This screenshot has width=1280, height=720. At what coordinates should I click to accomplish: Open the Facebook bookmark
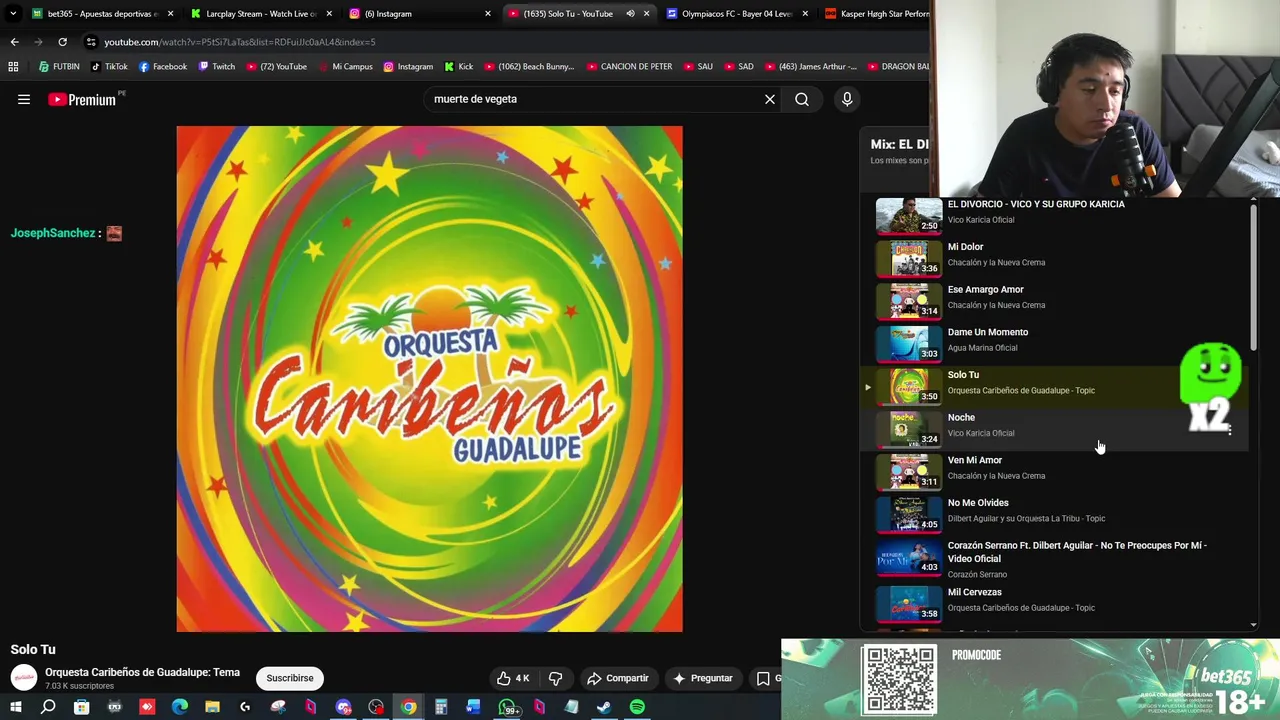coord(163,67)
